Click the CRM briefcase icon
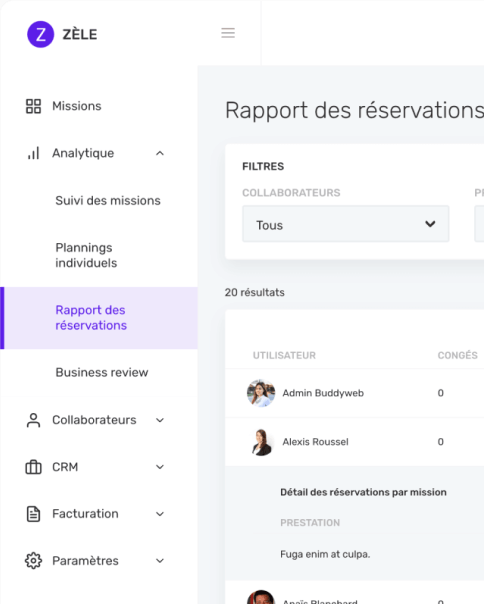 34,467
